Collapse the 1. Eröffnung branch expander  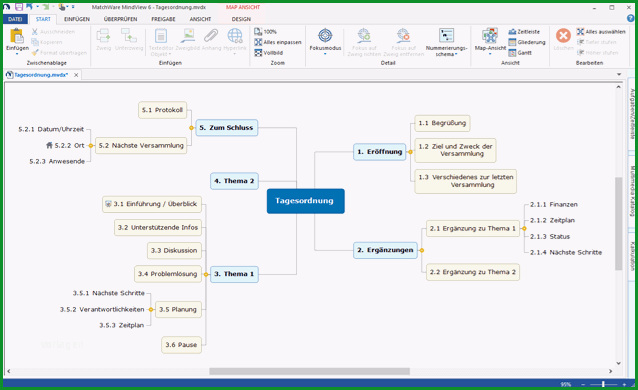(410, 152)
